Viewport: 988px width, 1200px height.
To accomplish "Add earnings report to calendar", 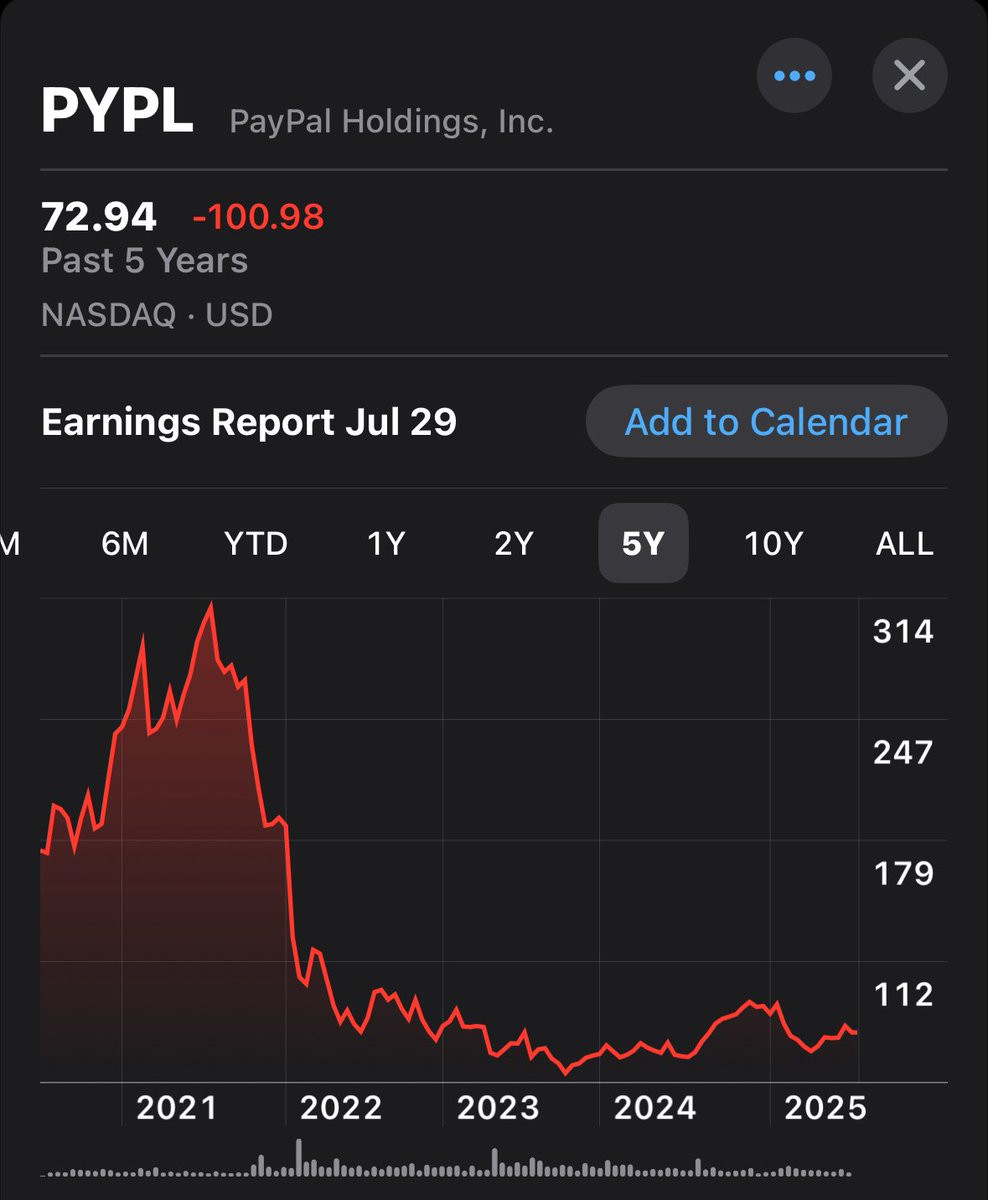I will [x=766, y=422].
